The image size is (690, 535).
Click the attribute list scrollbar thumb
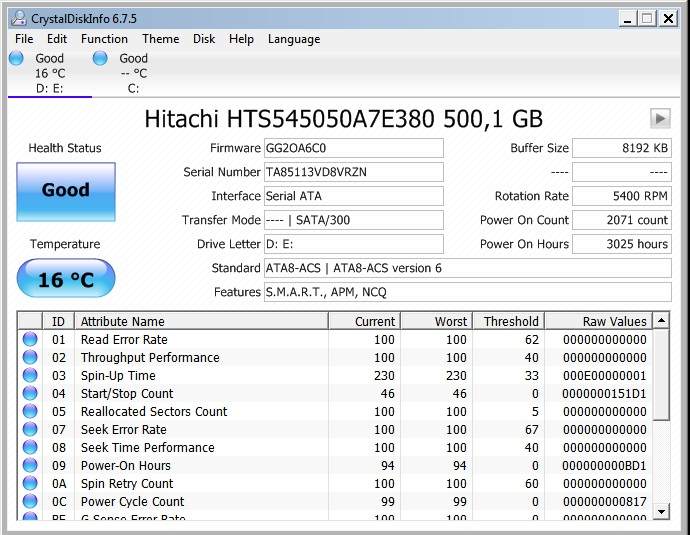click(661, 374)
